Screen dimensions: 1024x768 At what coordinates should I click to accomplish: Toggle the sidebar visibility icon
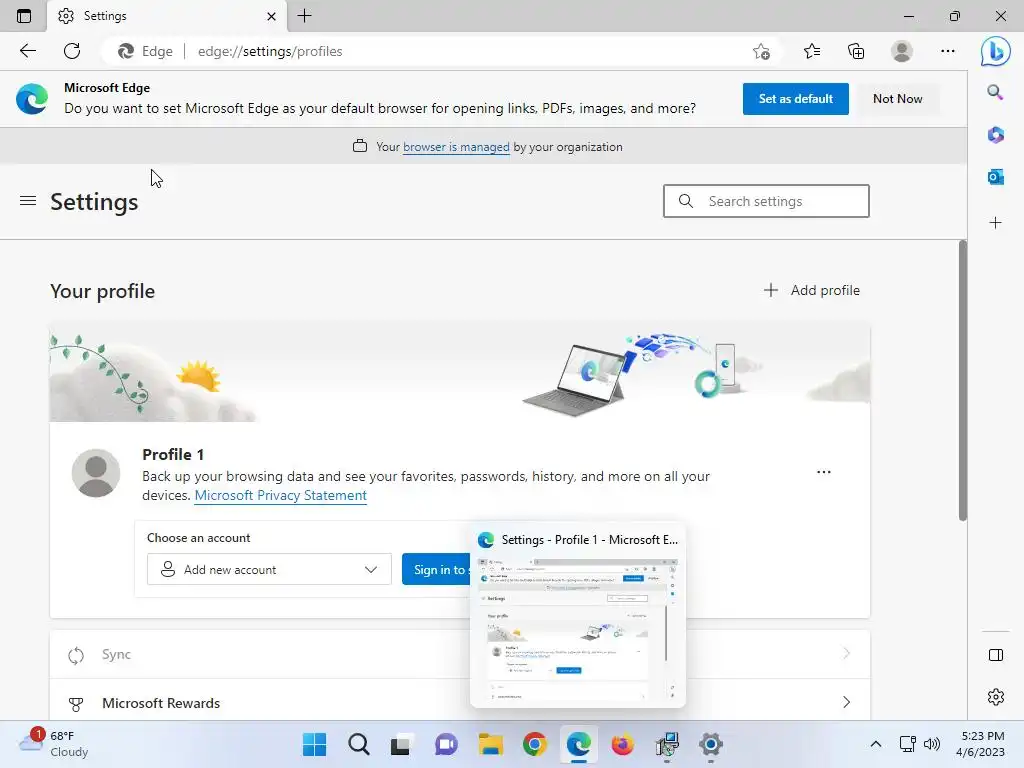coord(995,655)
